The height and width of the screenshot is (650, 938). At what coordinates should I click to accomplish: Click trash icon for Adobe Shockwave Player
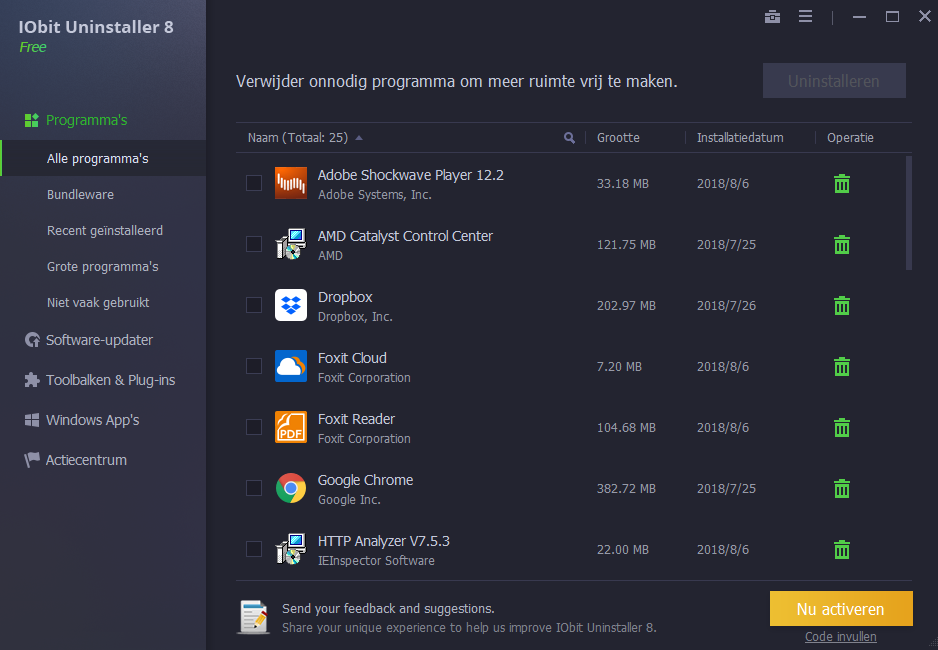(x=842, y=184)
